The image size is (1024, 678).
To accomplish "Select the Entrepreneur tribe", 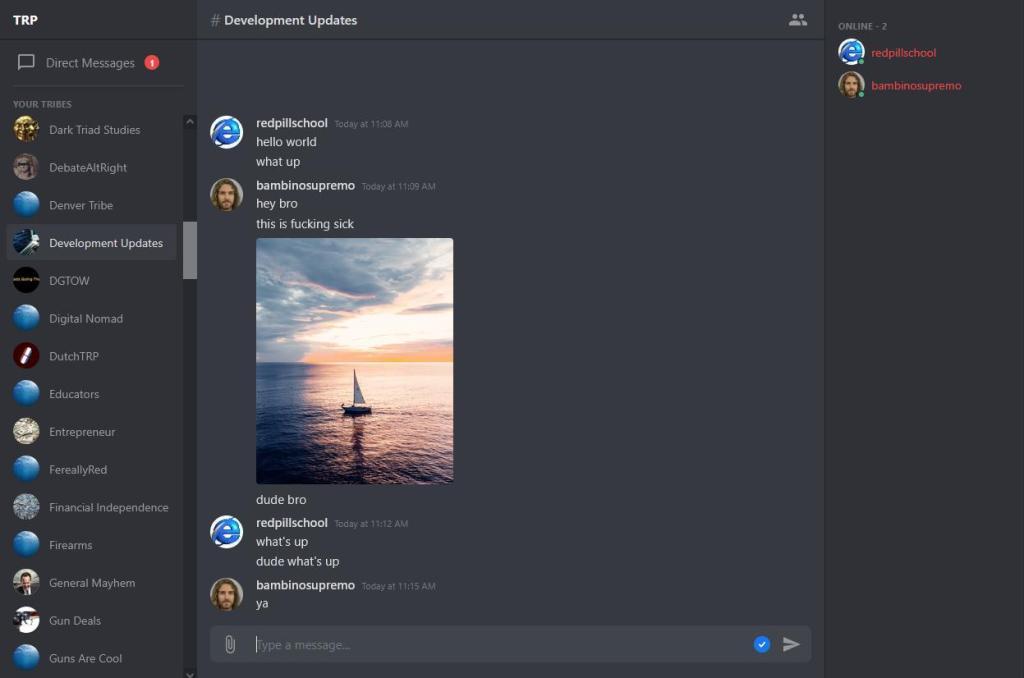I will pyautogui.click(x=82, y=432).
